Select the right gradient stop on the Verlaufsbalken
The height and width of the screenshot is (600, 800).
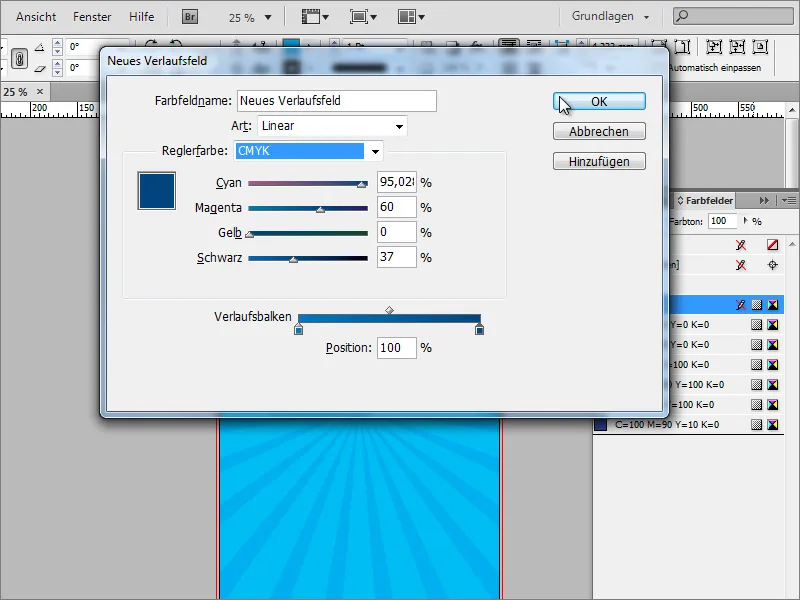[480, 329]
